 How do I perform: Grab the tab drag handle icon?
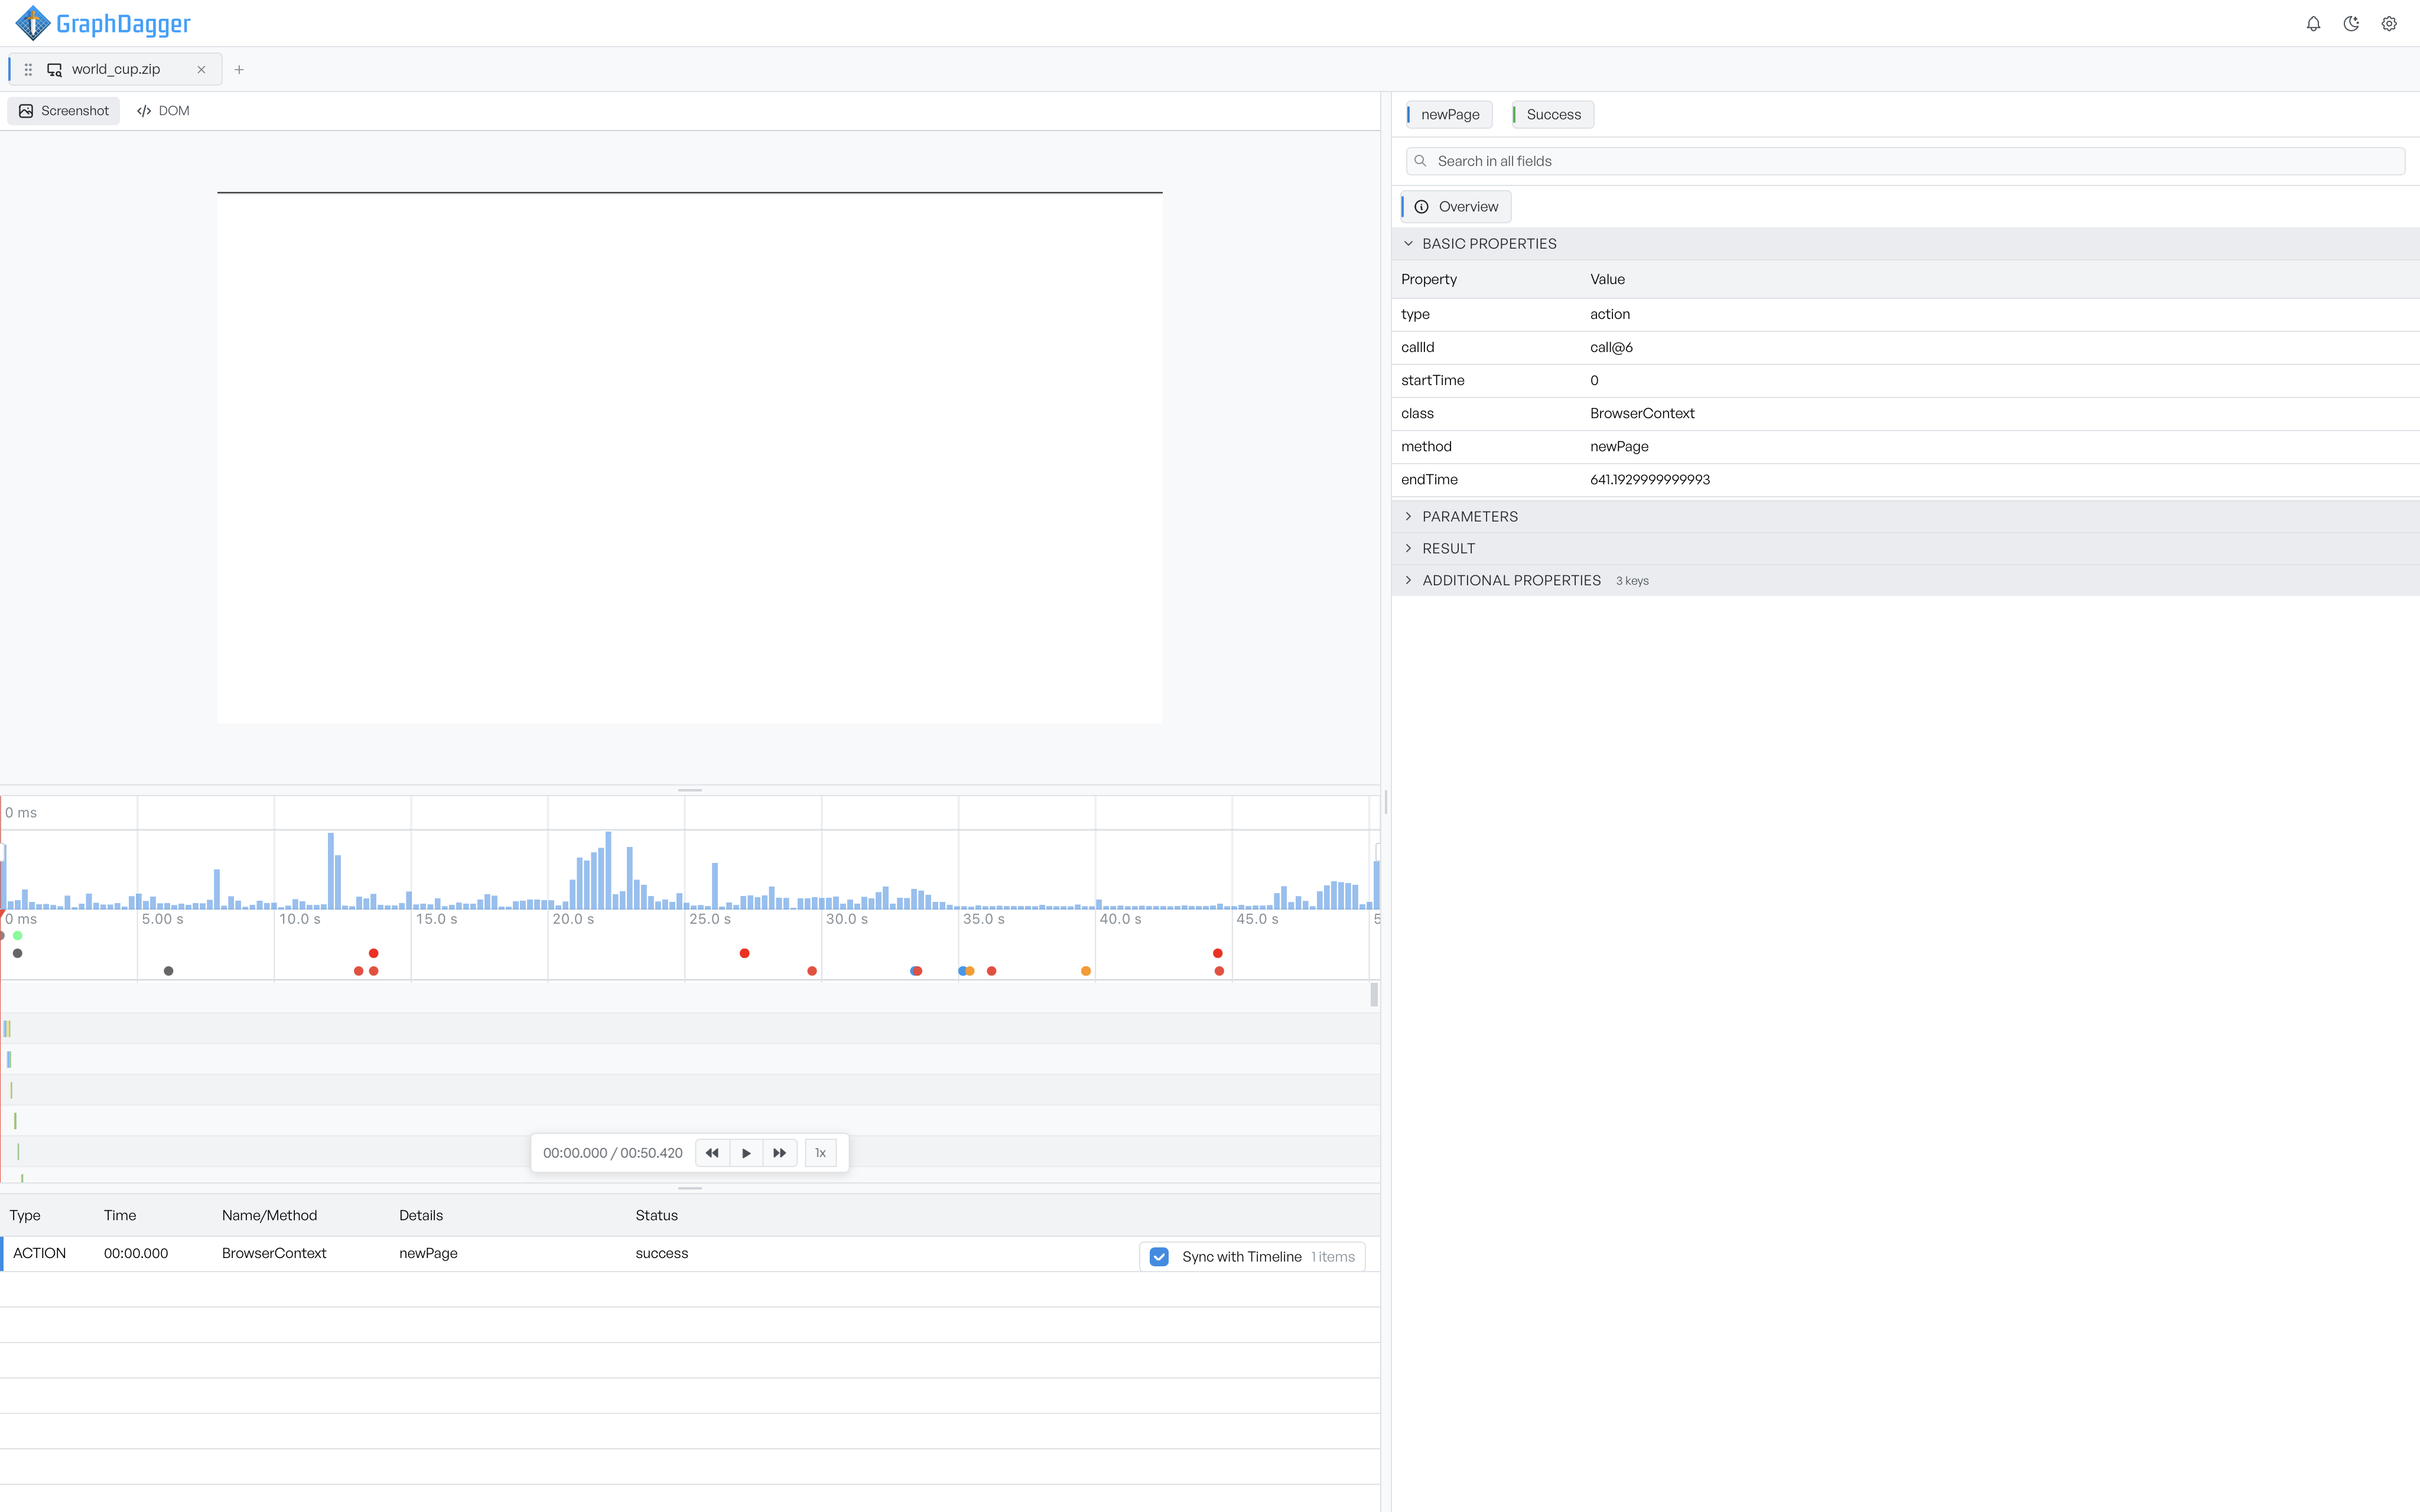[28, 70]
